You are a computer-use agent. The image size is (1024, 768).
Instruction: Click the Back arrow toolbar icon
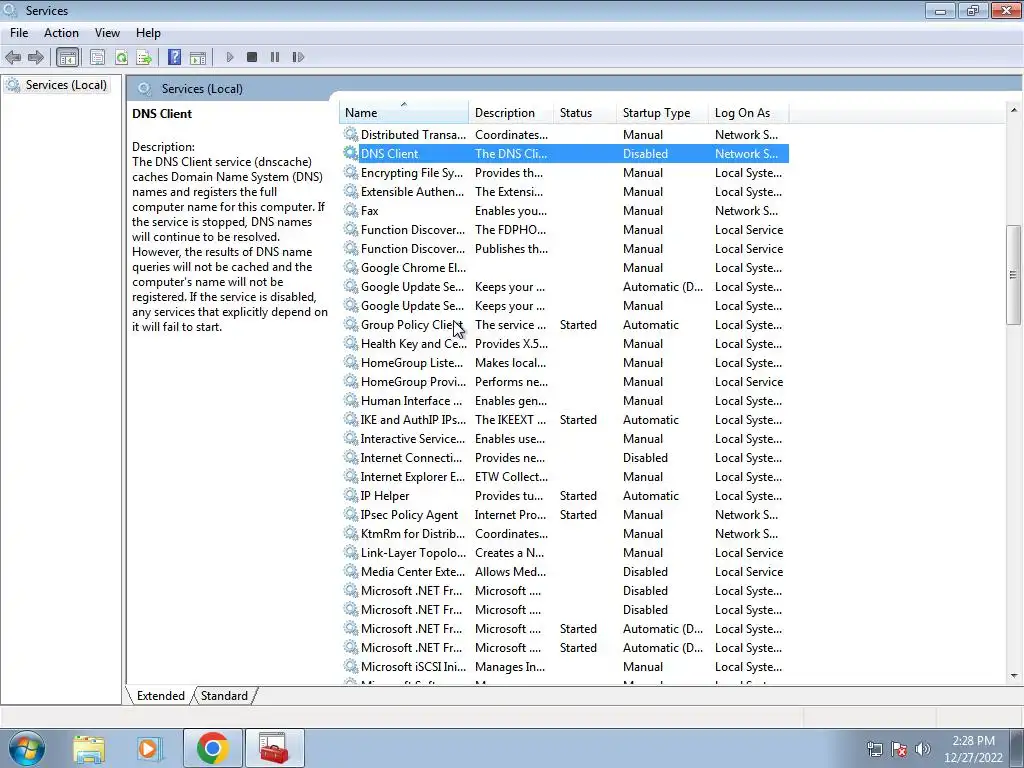[12, 57]
